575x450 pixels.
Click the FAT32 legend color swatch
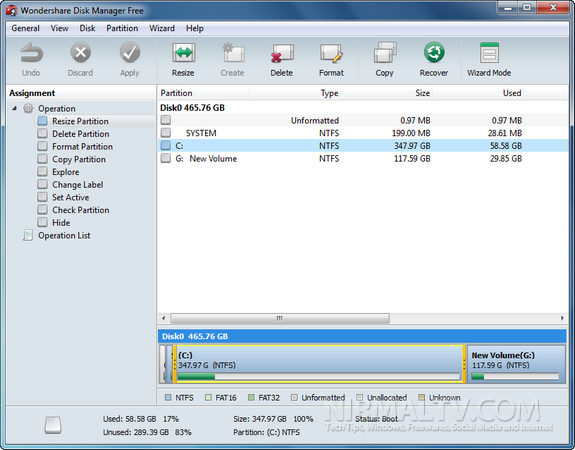click(x=251, y=397)
